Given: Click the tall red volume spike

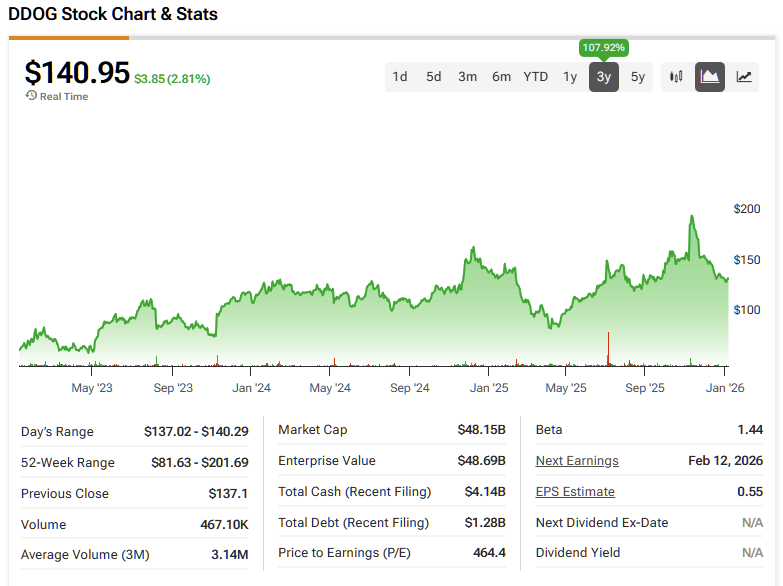Looking at the screenshot, I should (608, 350).
